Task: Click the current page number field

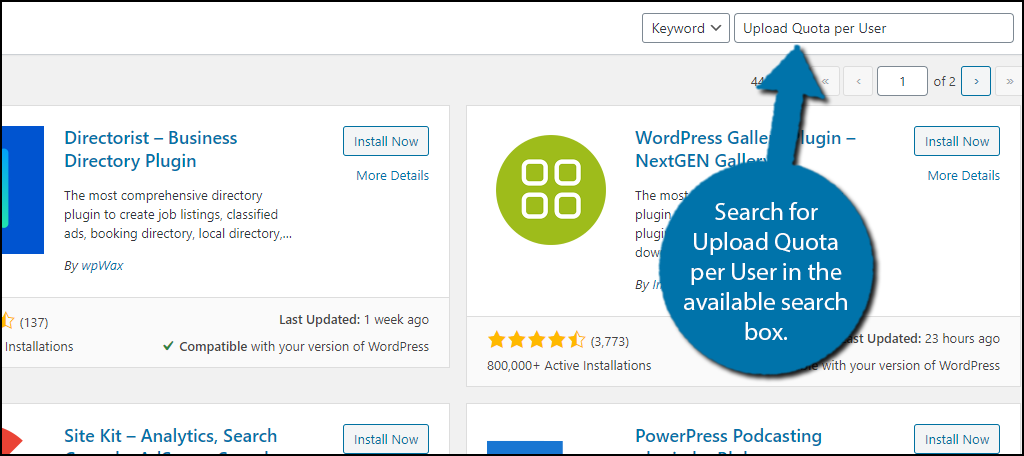Action: 903,81
